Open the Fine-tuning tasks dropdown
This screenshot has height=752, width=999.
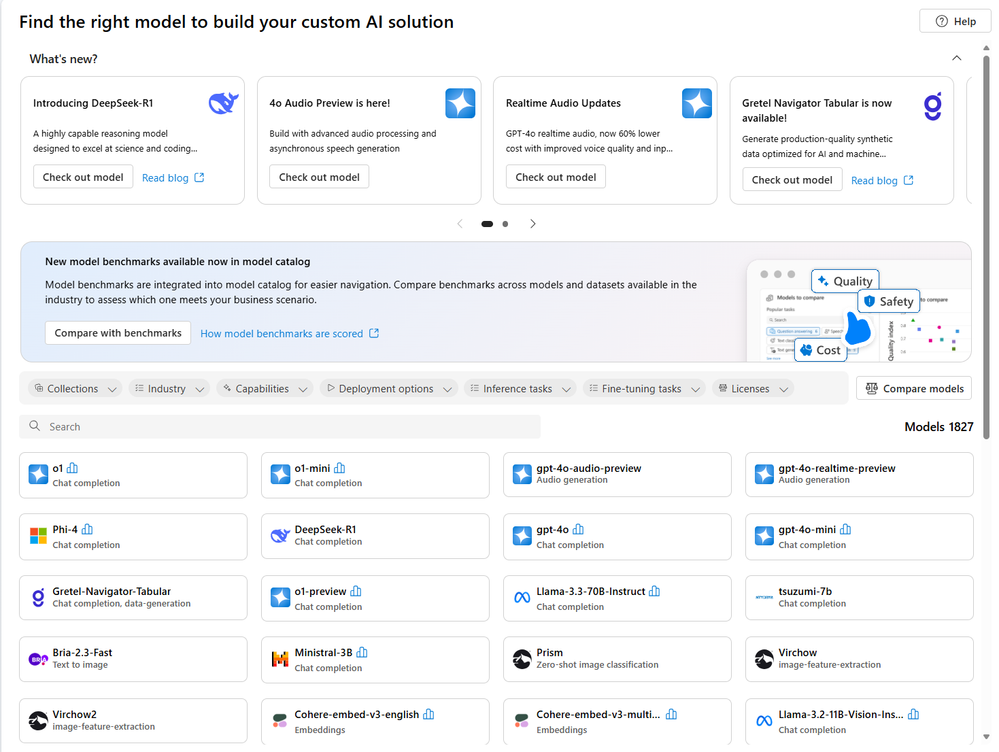click(644, 389)
